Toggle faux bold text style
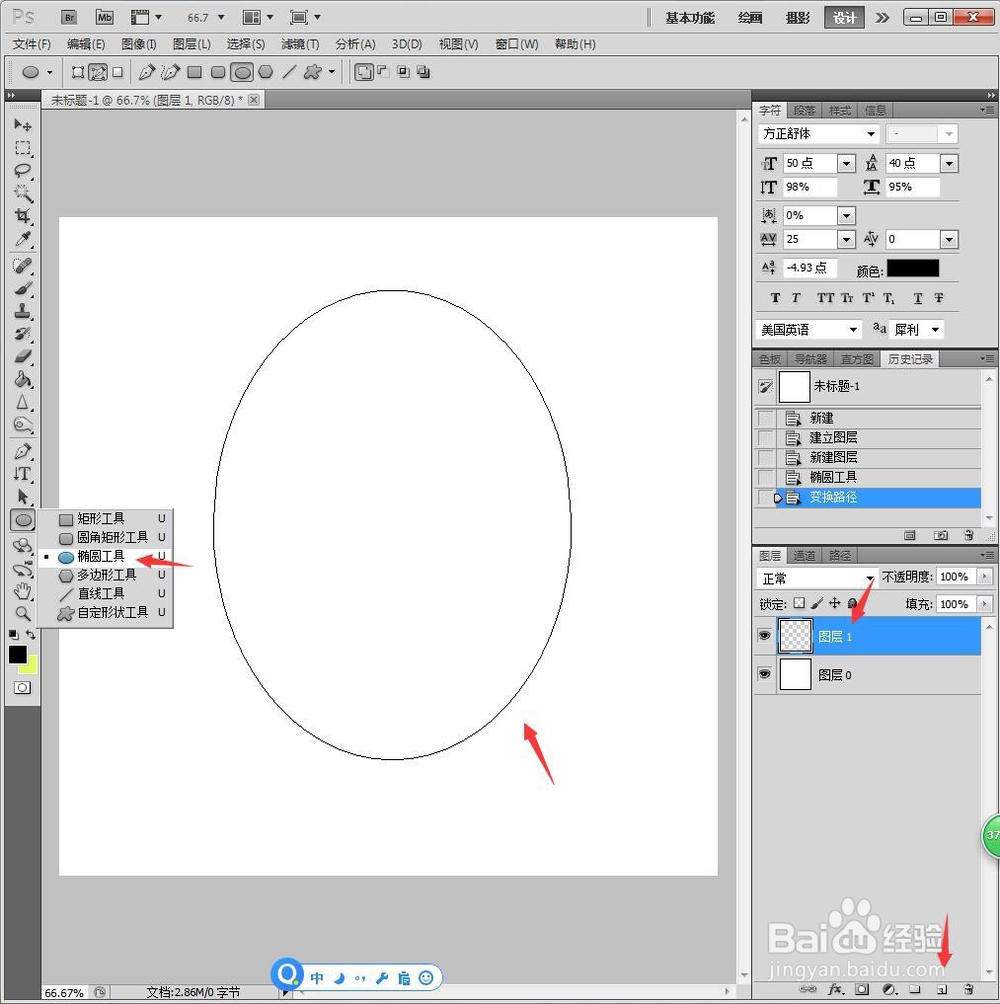Image resolution: width=1000 pixels, height=1004 pixels. 775,298
